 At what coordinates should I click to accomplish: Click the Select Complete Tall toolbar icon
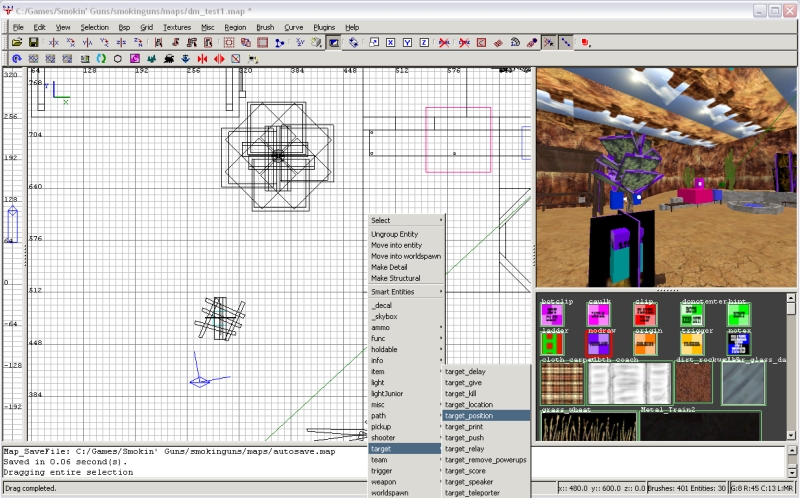pyautogui.click(x=158, y=43)
